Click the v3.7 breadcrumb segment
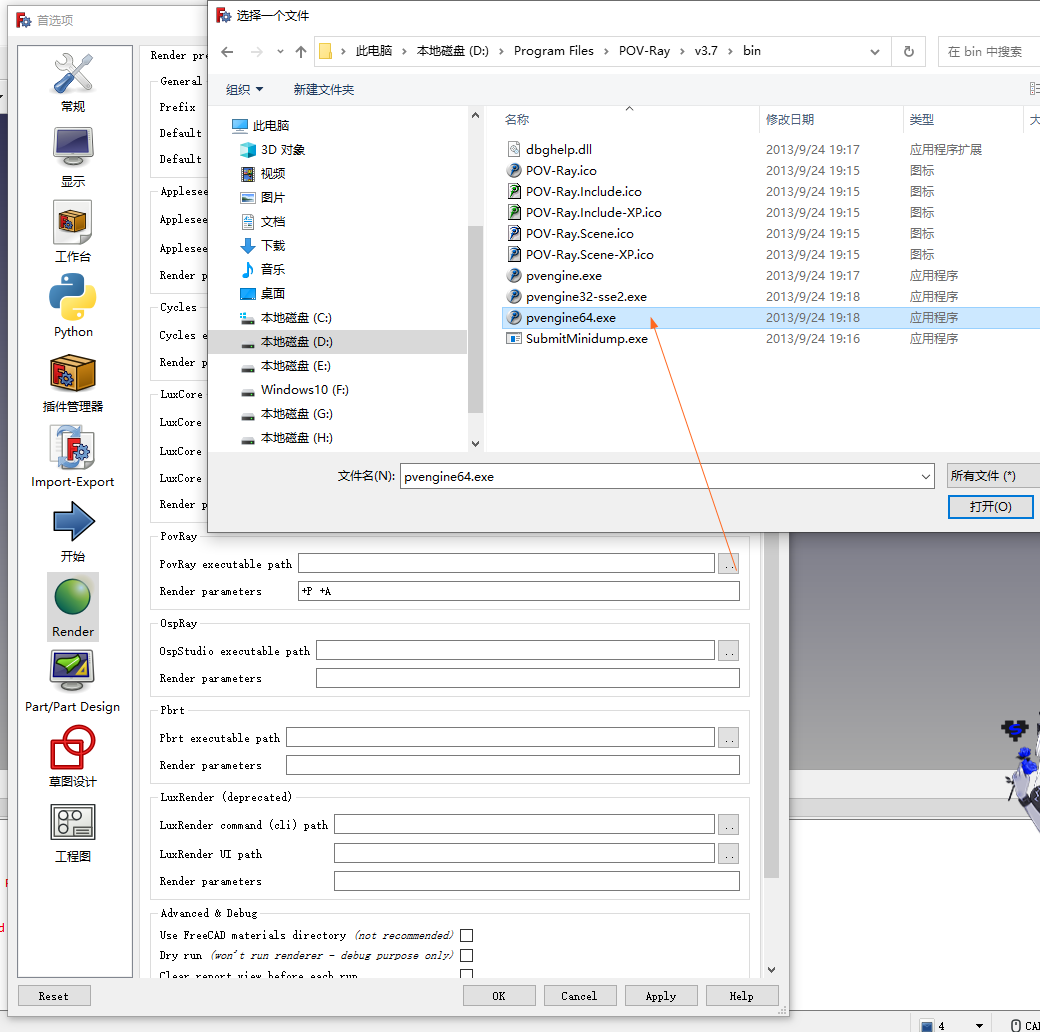This screenshot has height=1032, width=1040. [706, 51]
